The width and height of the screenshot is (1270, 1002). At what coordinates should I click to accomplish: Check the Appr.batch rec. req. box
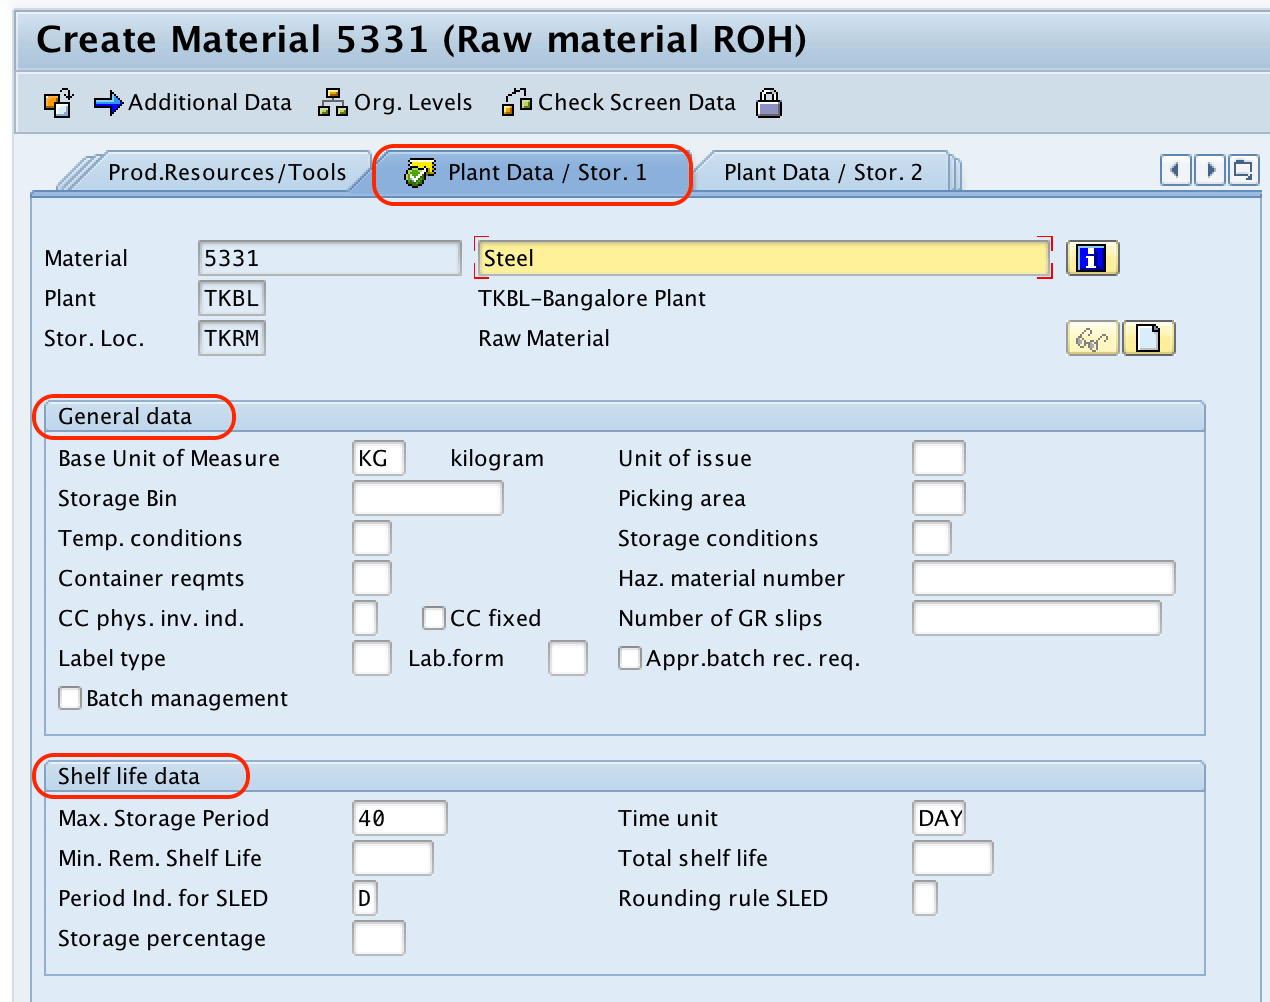(629, 658)
